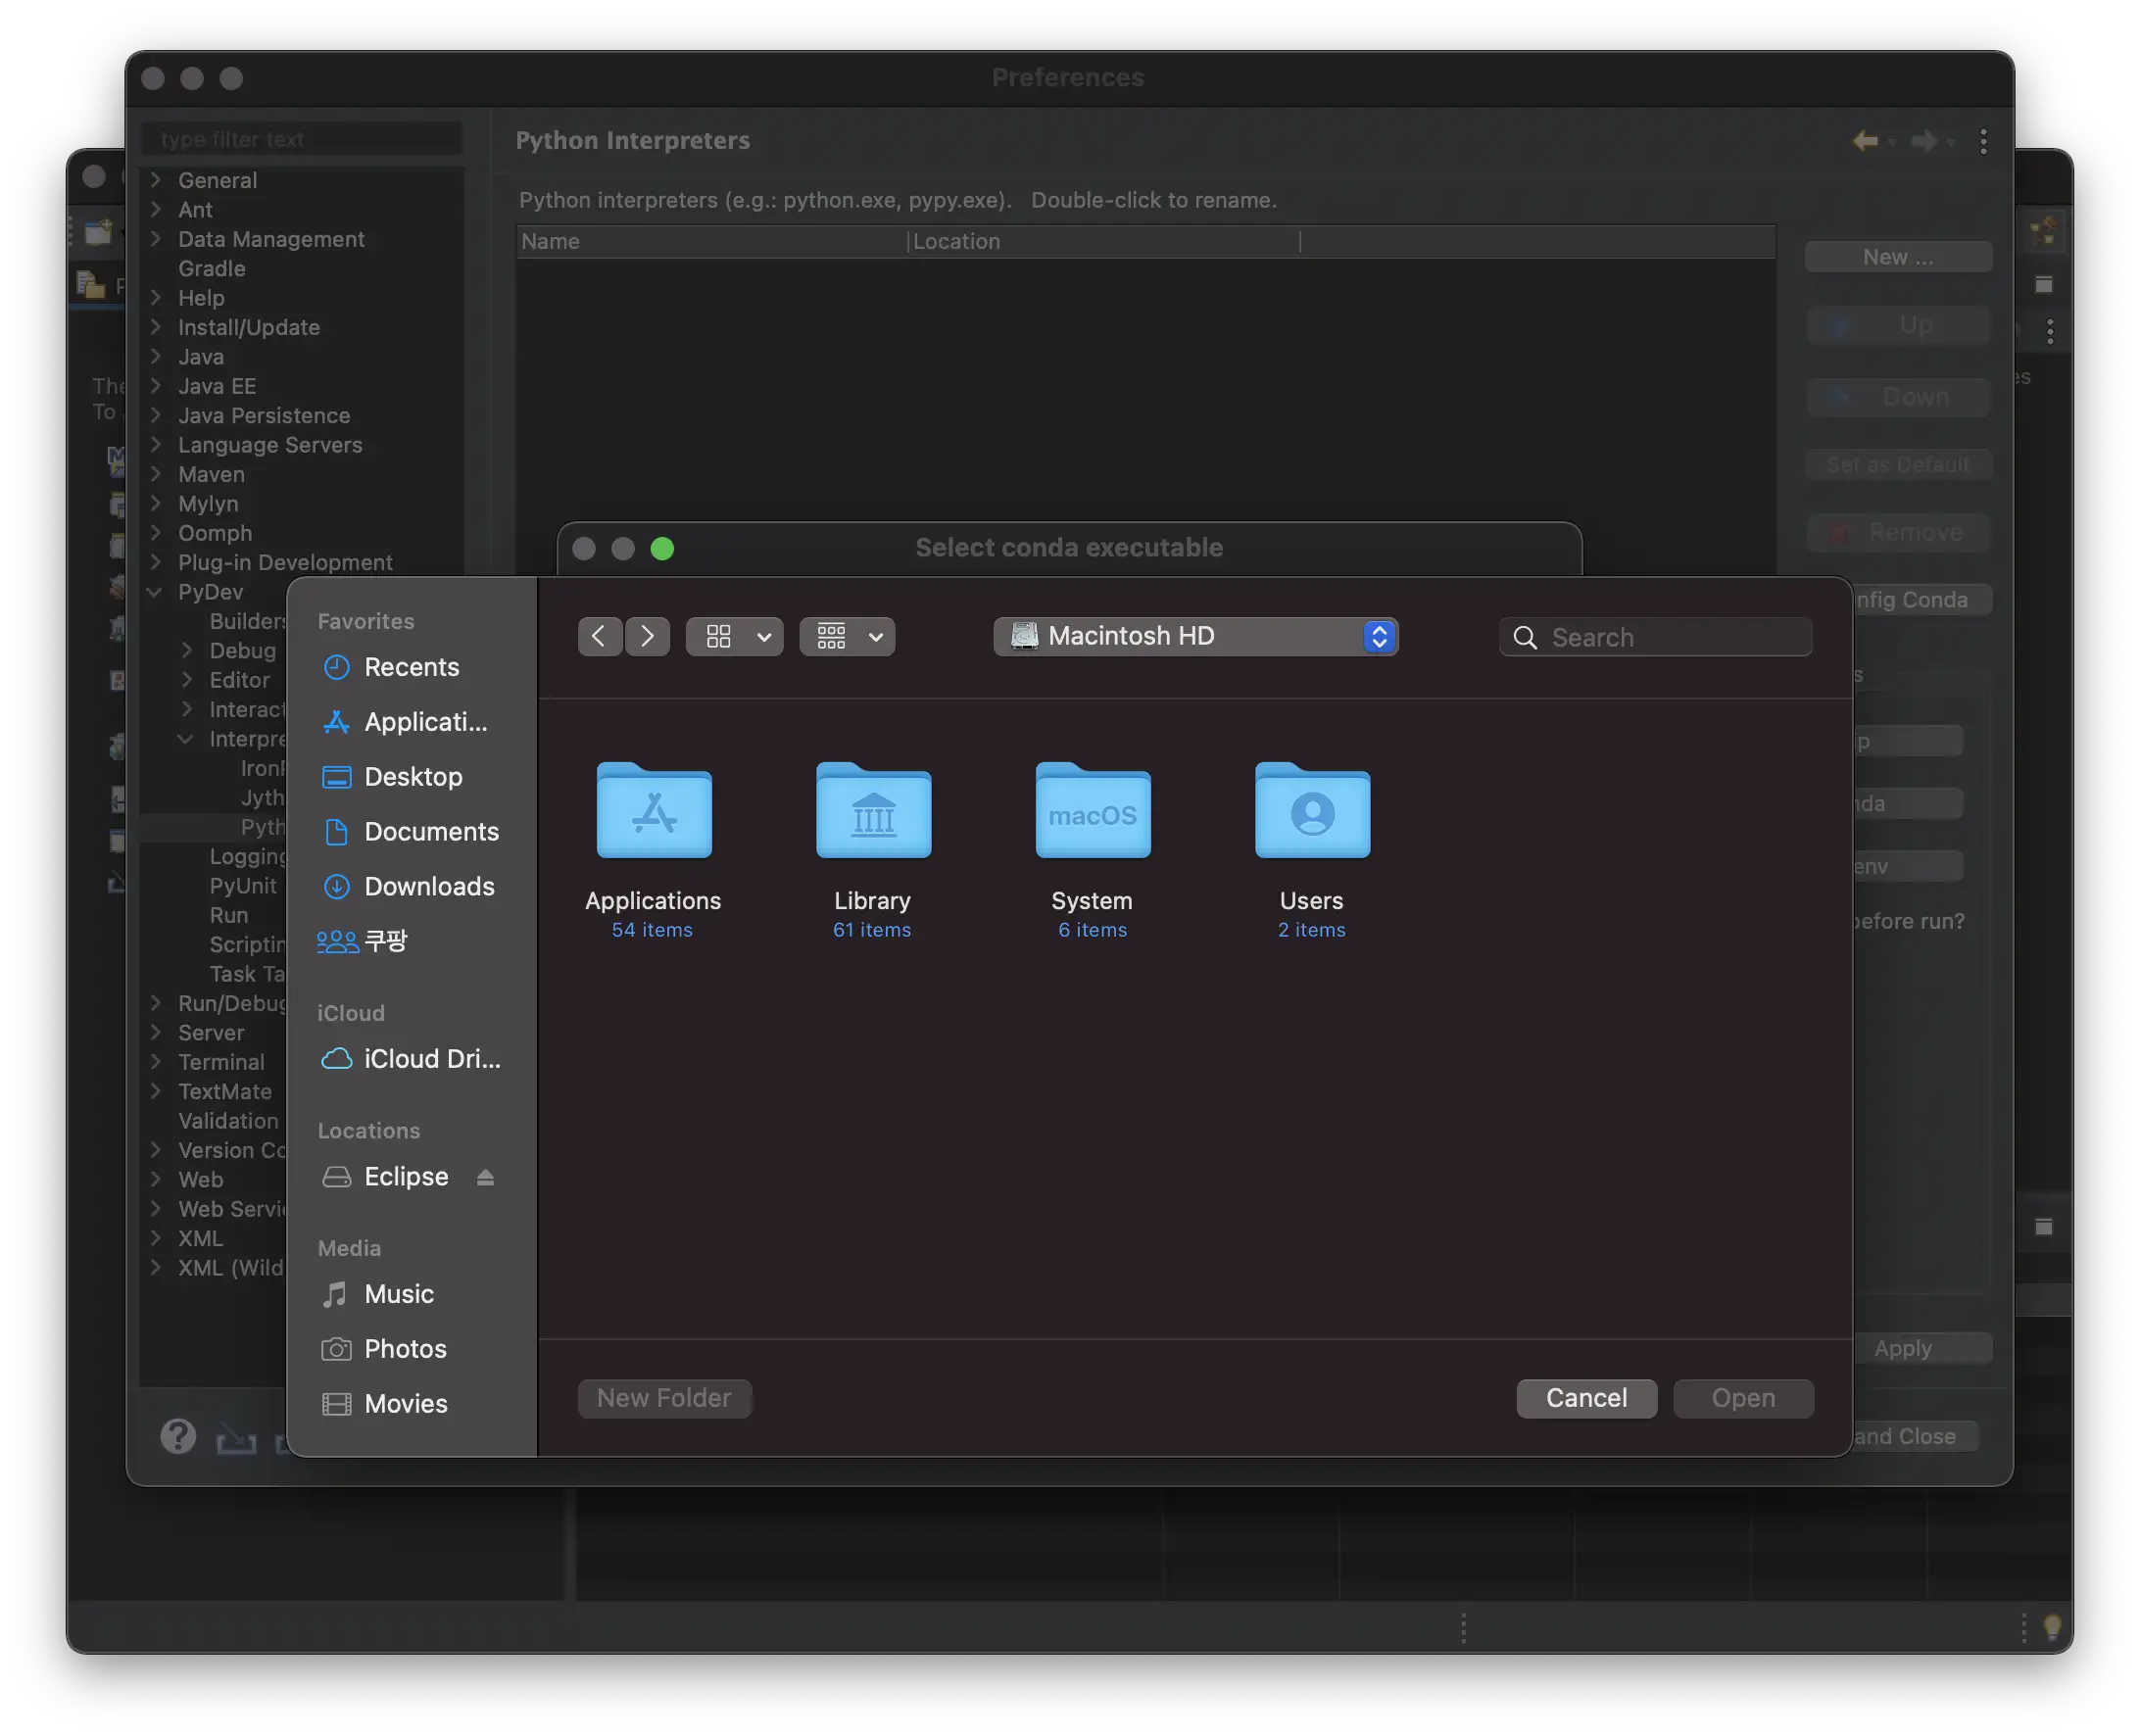
Task: Select the macOS System folder
Action: [1092, 812]
